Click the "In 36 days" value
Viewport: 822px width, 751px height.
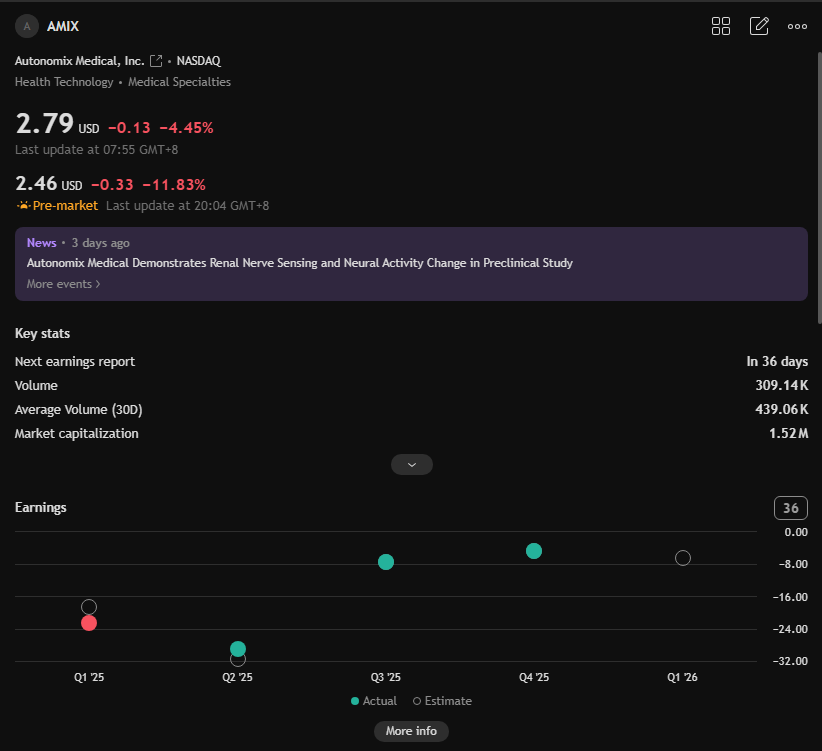point(777,362)
